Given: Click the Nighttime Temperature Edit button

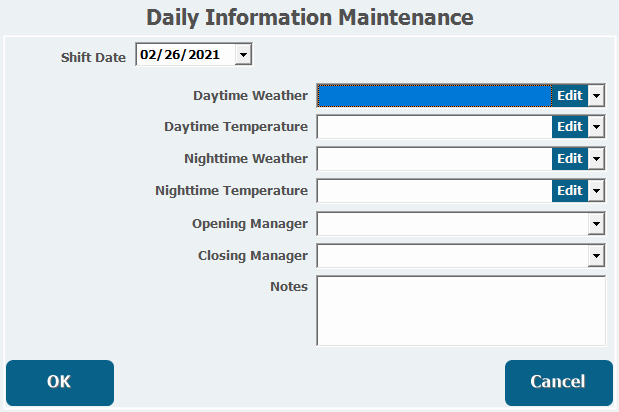Looking at the screenshot, I should point(570,191).
